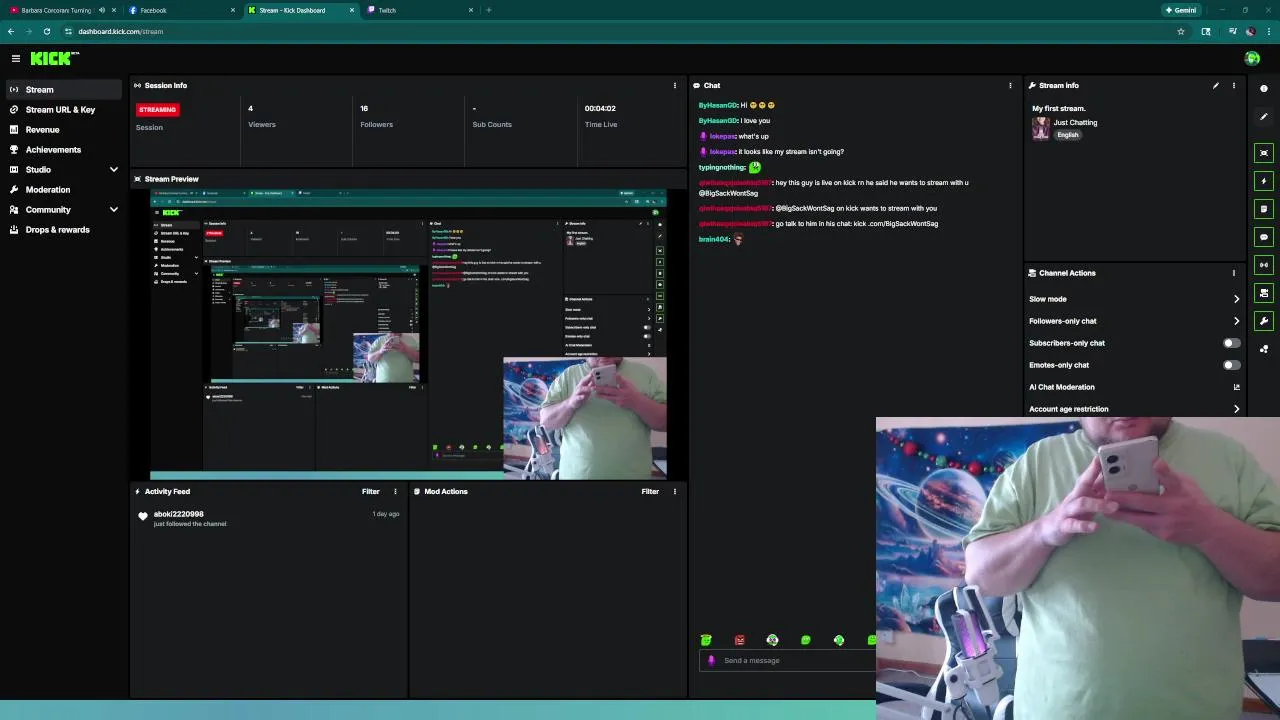Click the Gemini button in title bar

click(x=1181, y=10)
